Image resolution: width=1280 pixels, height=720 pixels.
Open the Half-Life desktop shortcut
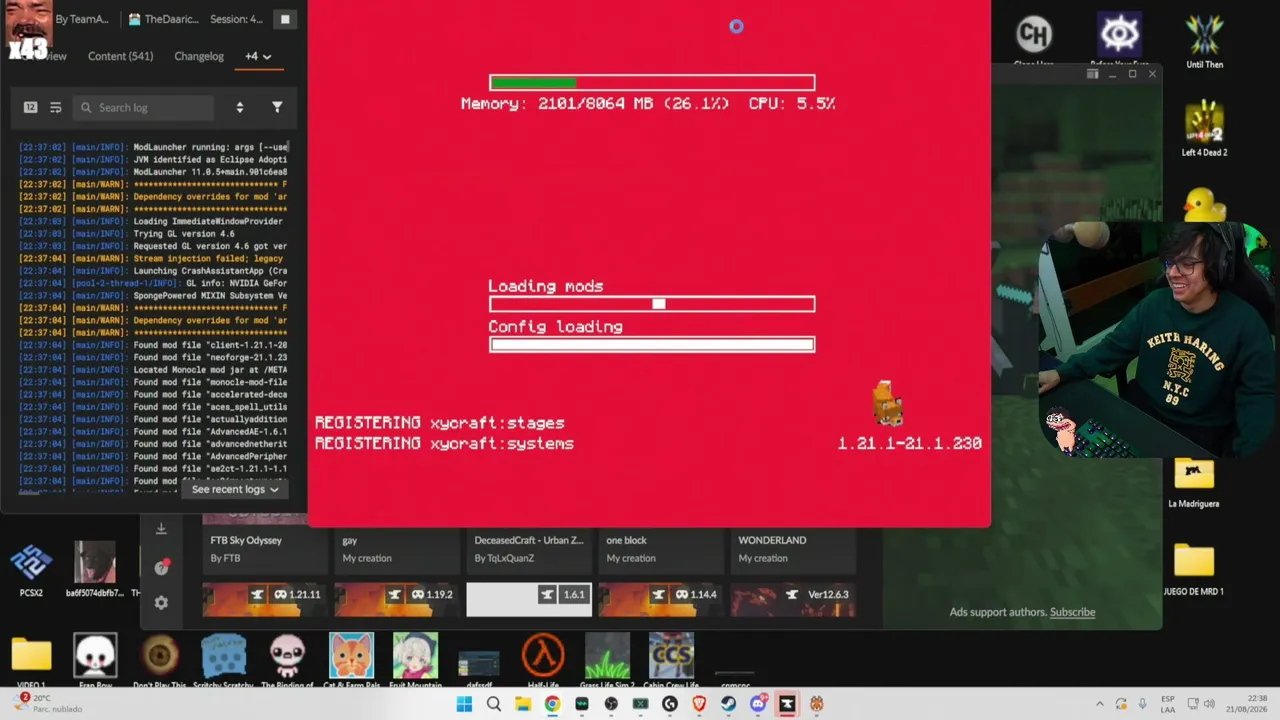click(x=543, y=660)
